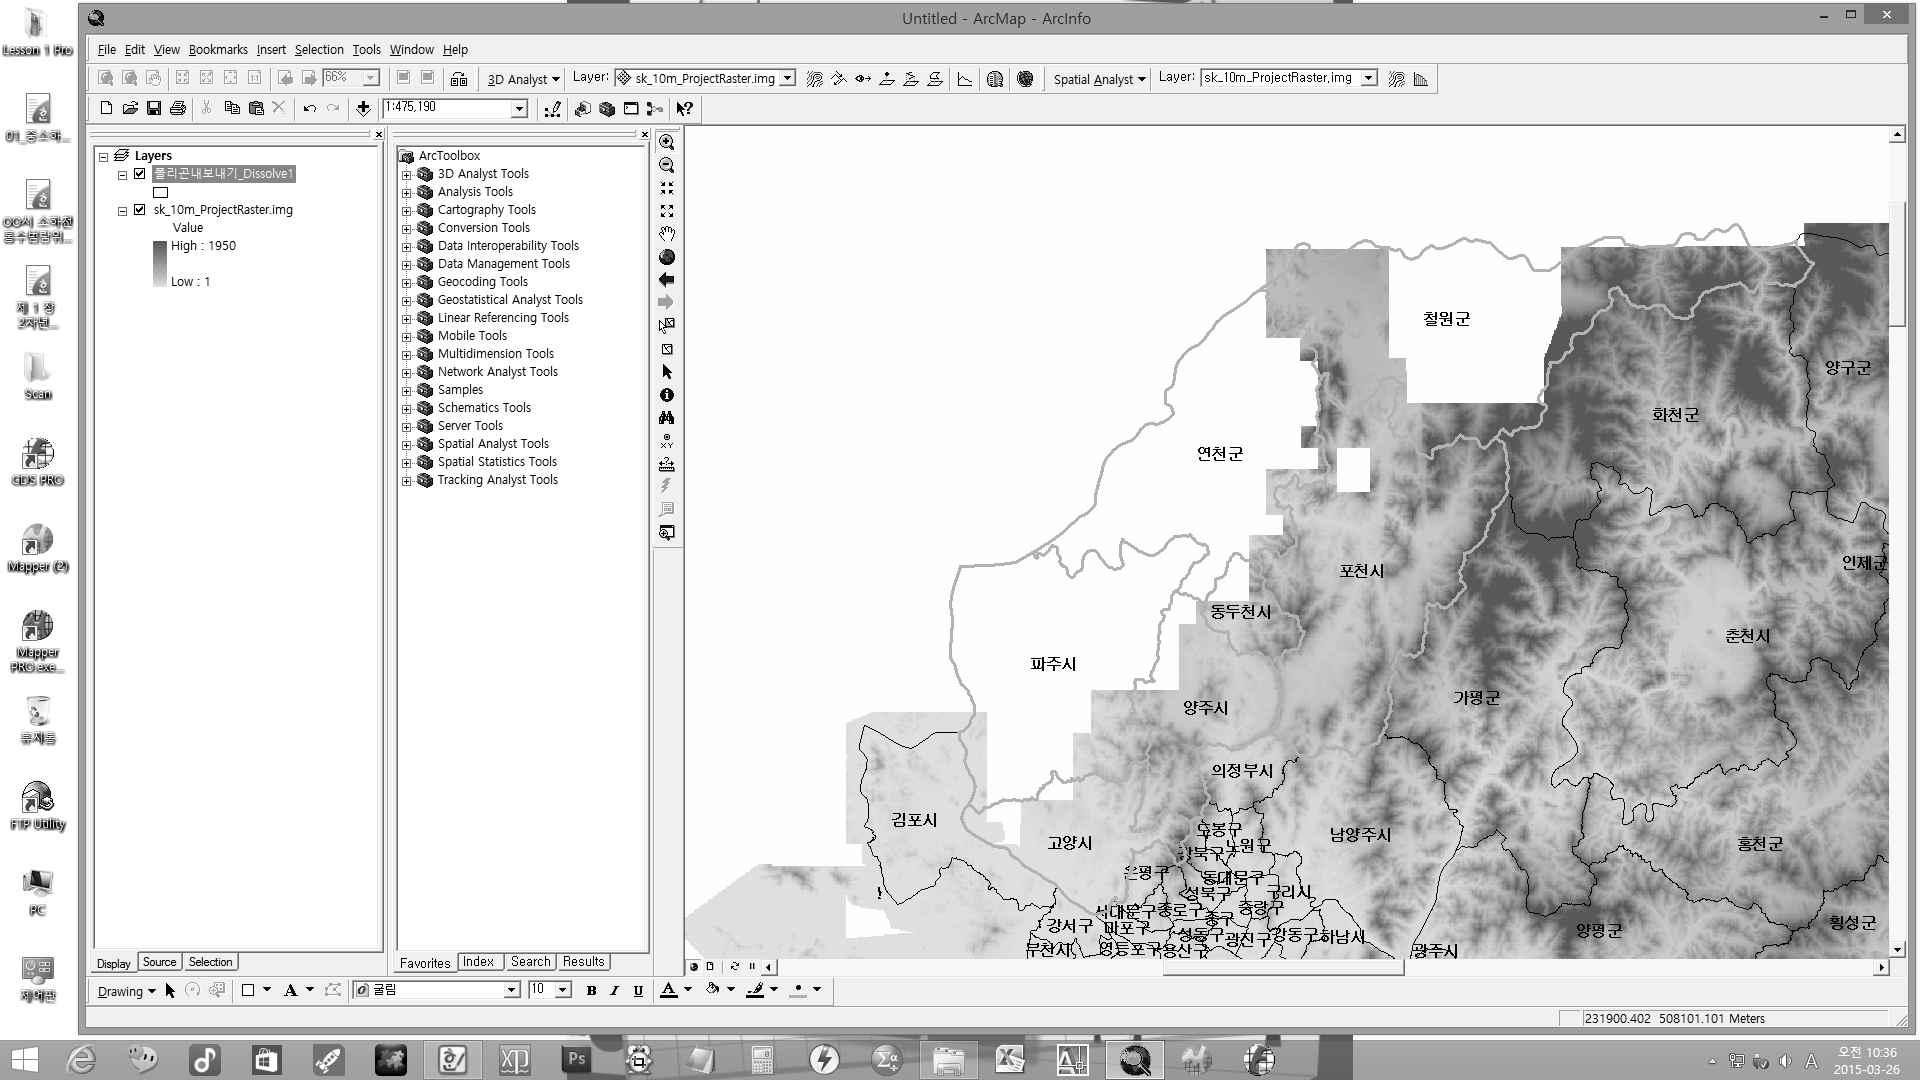
Task: Switch to the Source tab
Action: (159, 962)
